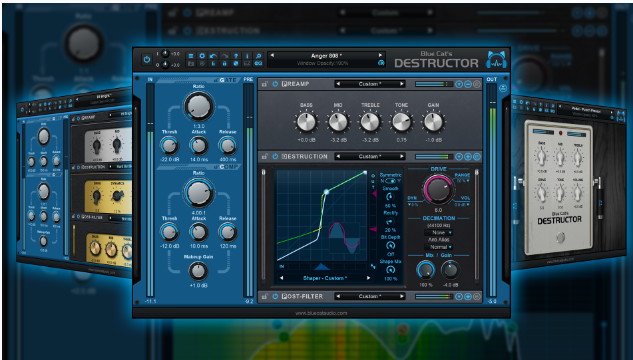Click the round icon beside Window Opacity
The image size is (633, 360).
380,63
